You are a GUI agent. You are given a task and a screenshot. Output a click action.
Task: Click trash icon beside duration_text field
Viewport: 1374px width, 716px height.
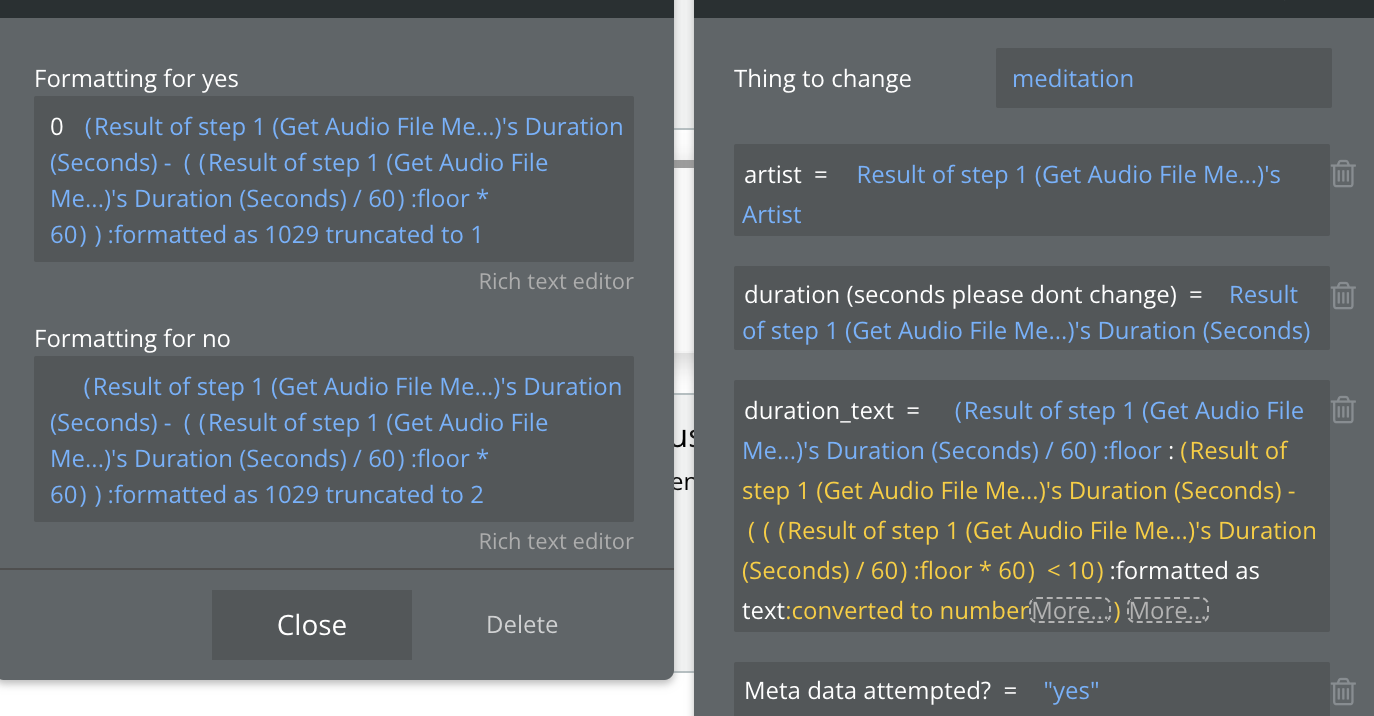pyautogui.click(x=1343, y=409)
